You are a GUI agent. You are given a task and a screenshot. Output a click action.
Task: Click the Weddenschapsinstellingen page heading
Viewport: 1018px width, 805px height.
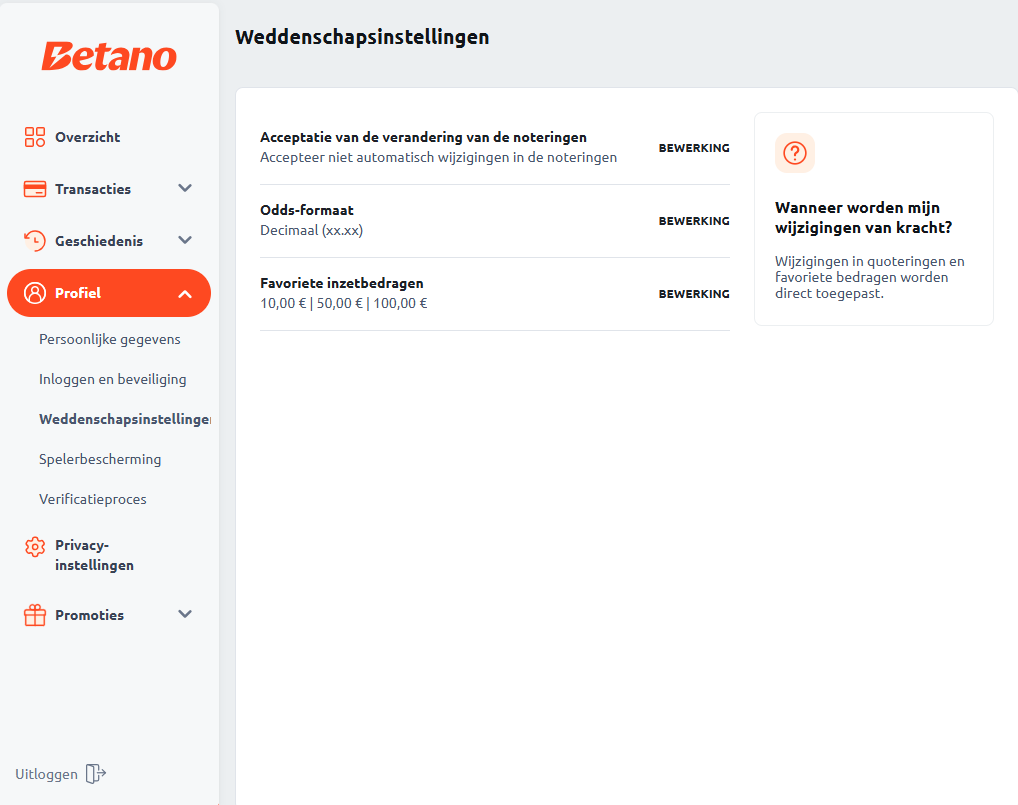(362, 37)
